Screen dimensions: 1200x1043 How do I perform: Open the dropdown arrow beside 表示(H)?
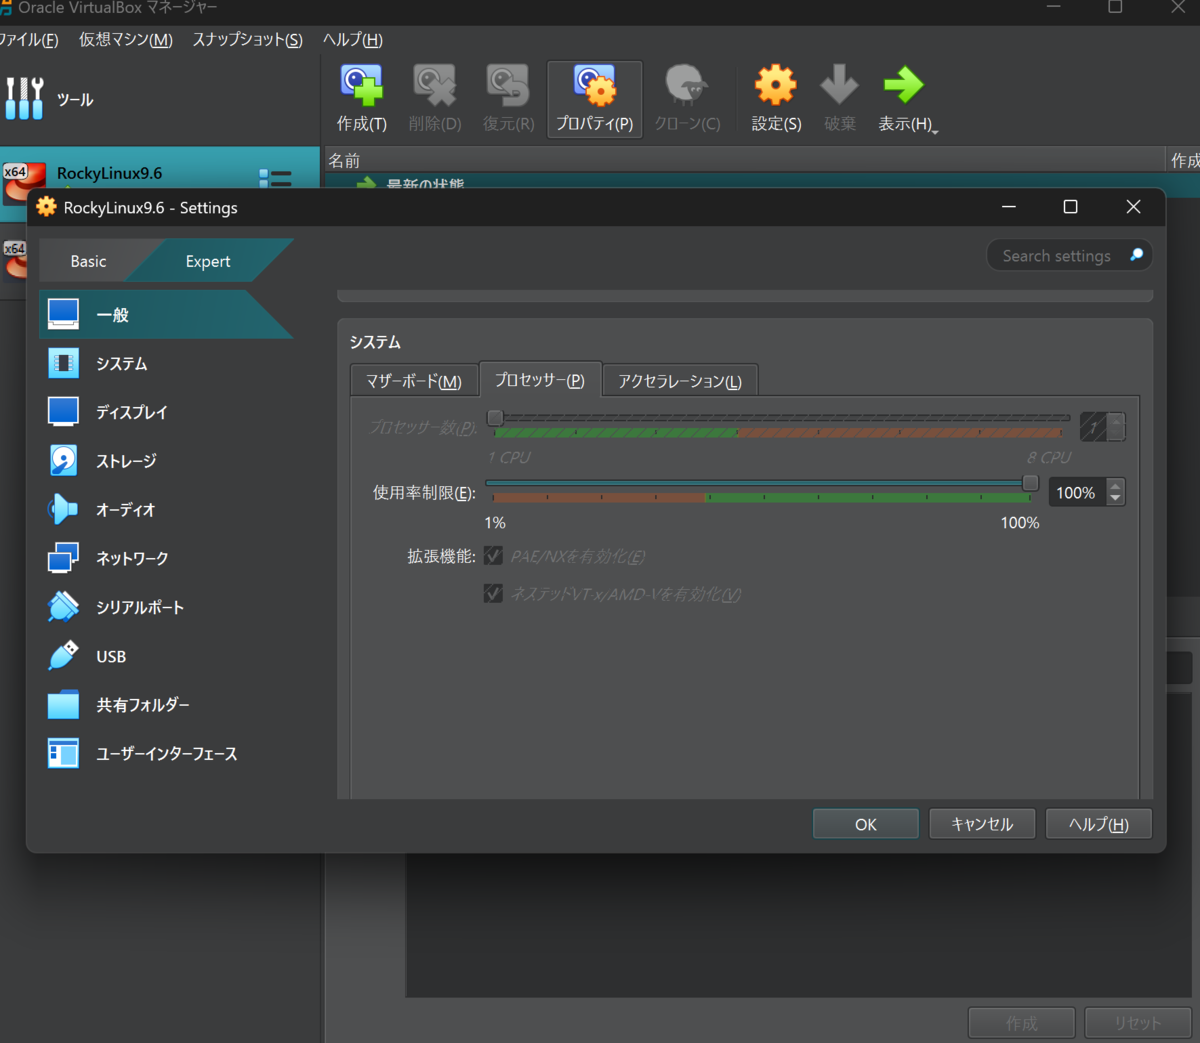[x=935, y=131]
